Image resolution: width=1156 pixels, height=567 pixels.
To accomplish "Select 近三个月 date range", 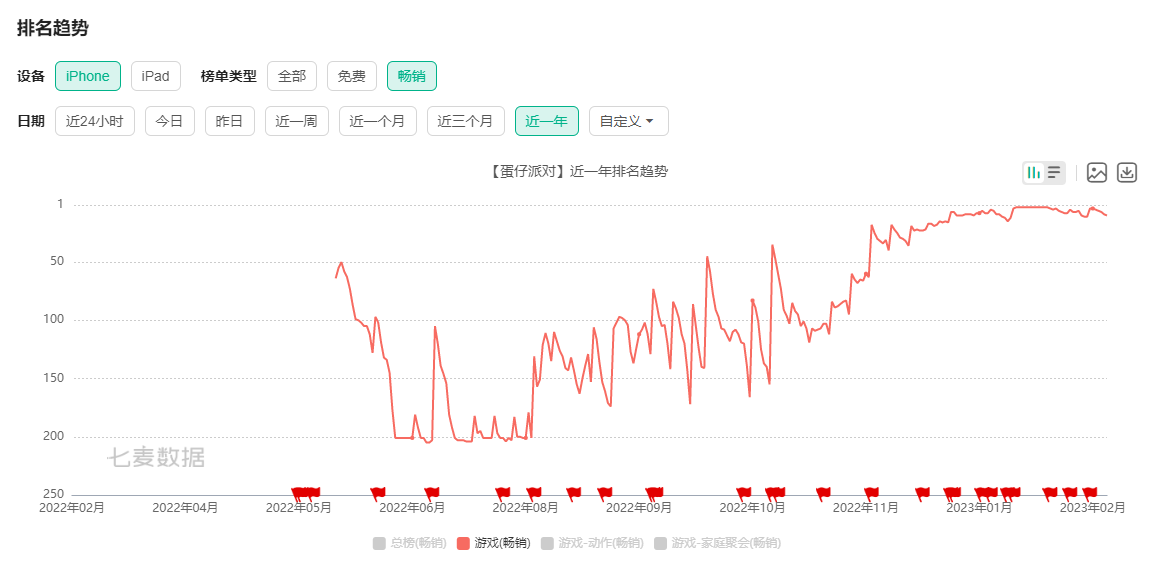I will 465,121.
